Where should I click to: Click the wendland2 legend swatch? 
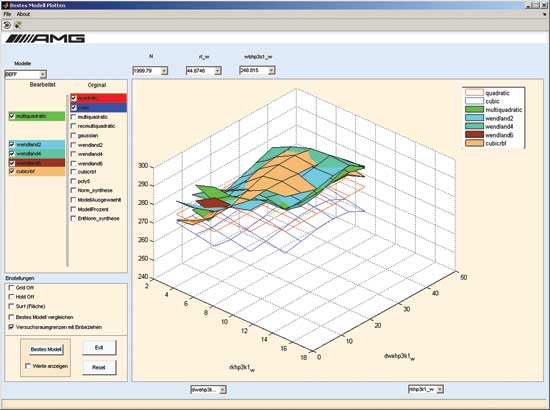(x=474, y=118)
